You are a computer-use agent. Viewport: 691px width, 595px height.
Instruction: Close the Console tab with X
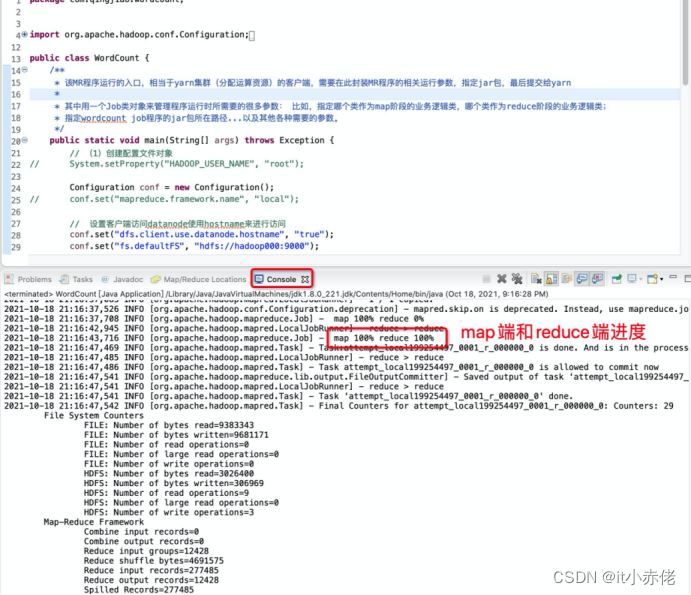click(305, 279)
